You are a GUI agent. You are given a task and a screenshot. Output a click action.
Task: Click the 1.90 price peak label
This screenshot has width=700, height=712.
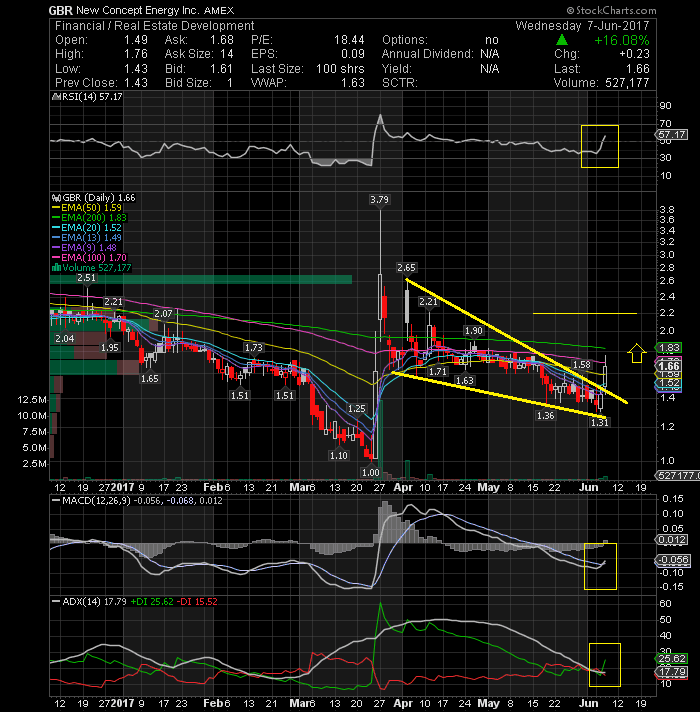coord(473,331)
